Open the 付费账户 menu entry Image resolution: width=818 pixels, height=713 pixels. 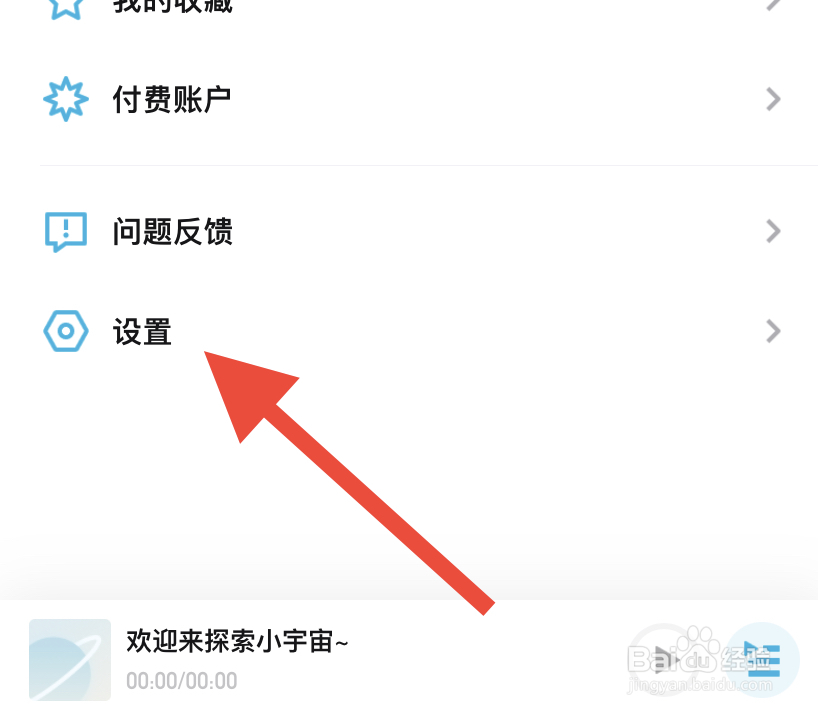click(x=409, y=99)
